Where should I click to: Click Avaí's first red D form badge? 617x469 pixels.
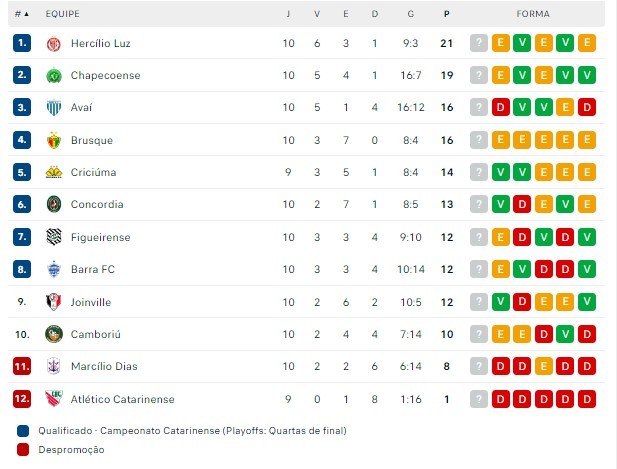point(501,107)
